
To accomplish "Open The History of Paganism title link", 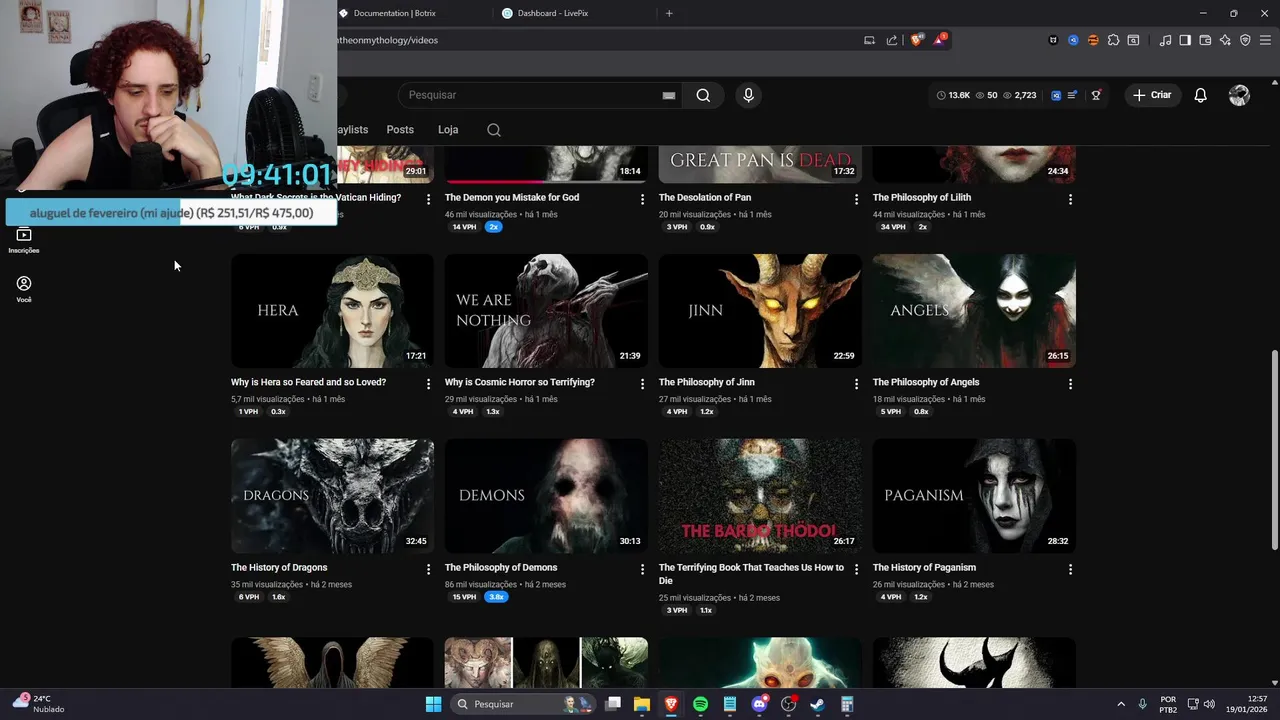I will point(924,568).
